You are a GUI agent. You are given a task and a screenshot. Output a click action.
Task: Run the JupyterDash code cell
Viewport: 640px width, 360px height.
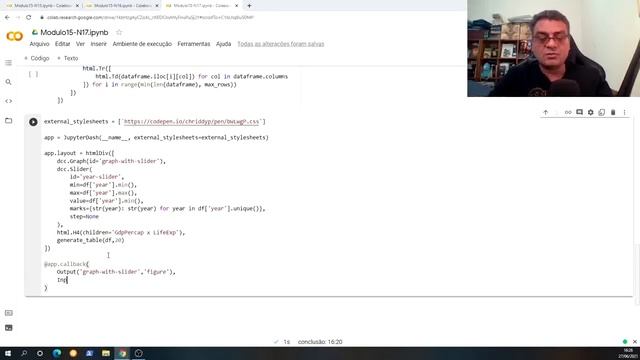click(33, 122)
